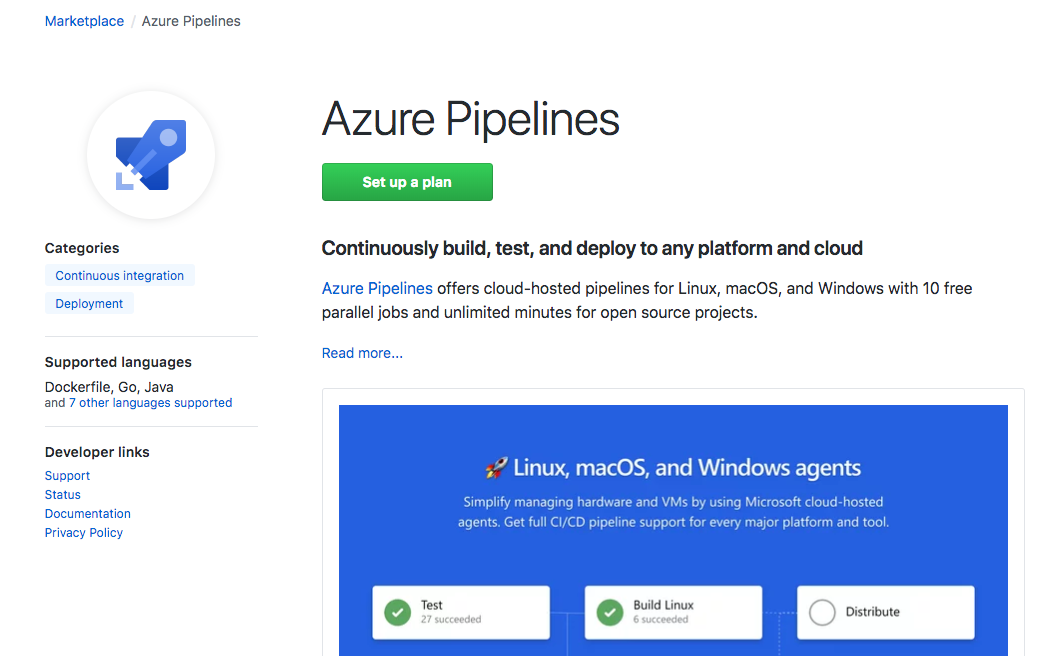This screenshot has height=656, width=1053.
Task: Click the empty Distribute status circle
Action: (822, 612)
